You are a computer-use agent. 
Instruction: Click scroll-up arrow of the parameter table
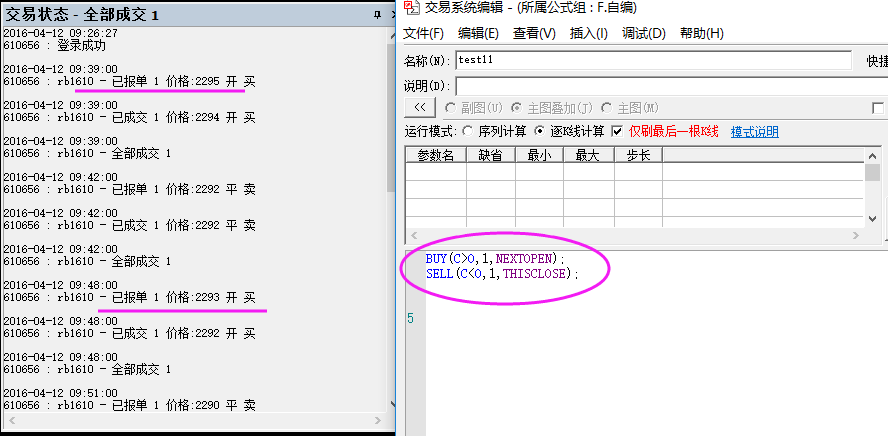(x=872, y=155)
